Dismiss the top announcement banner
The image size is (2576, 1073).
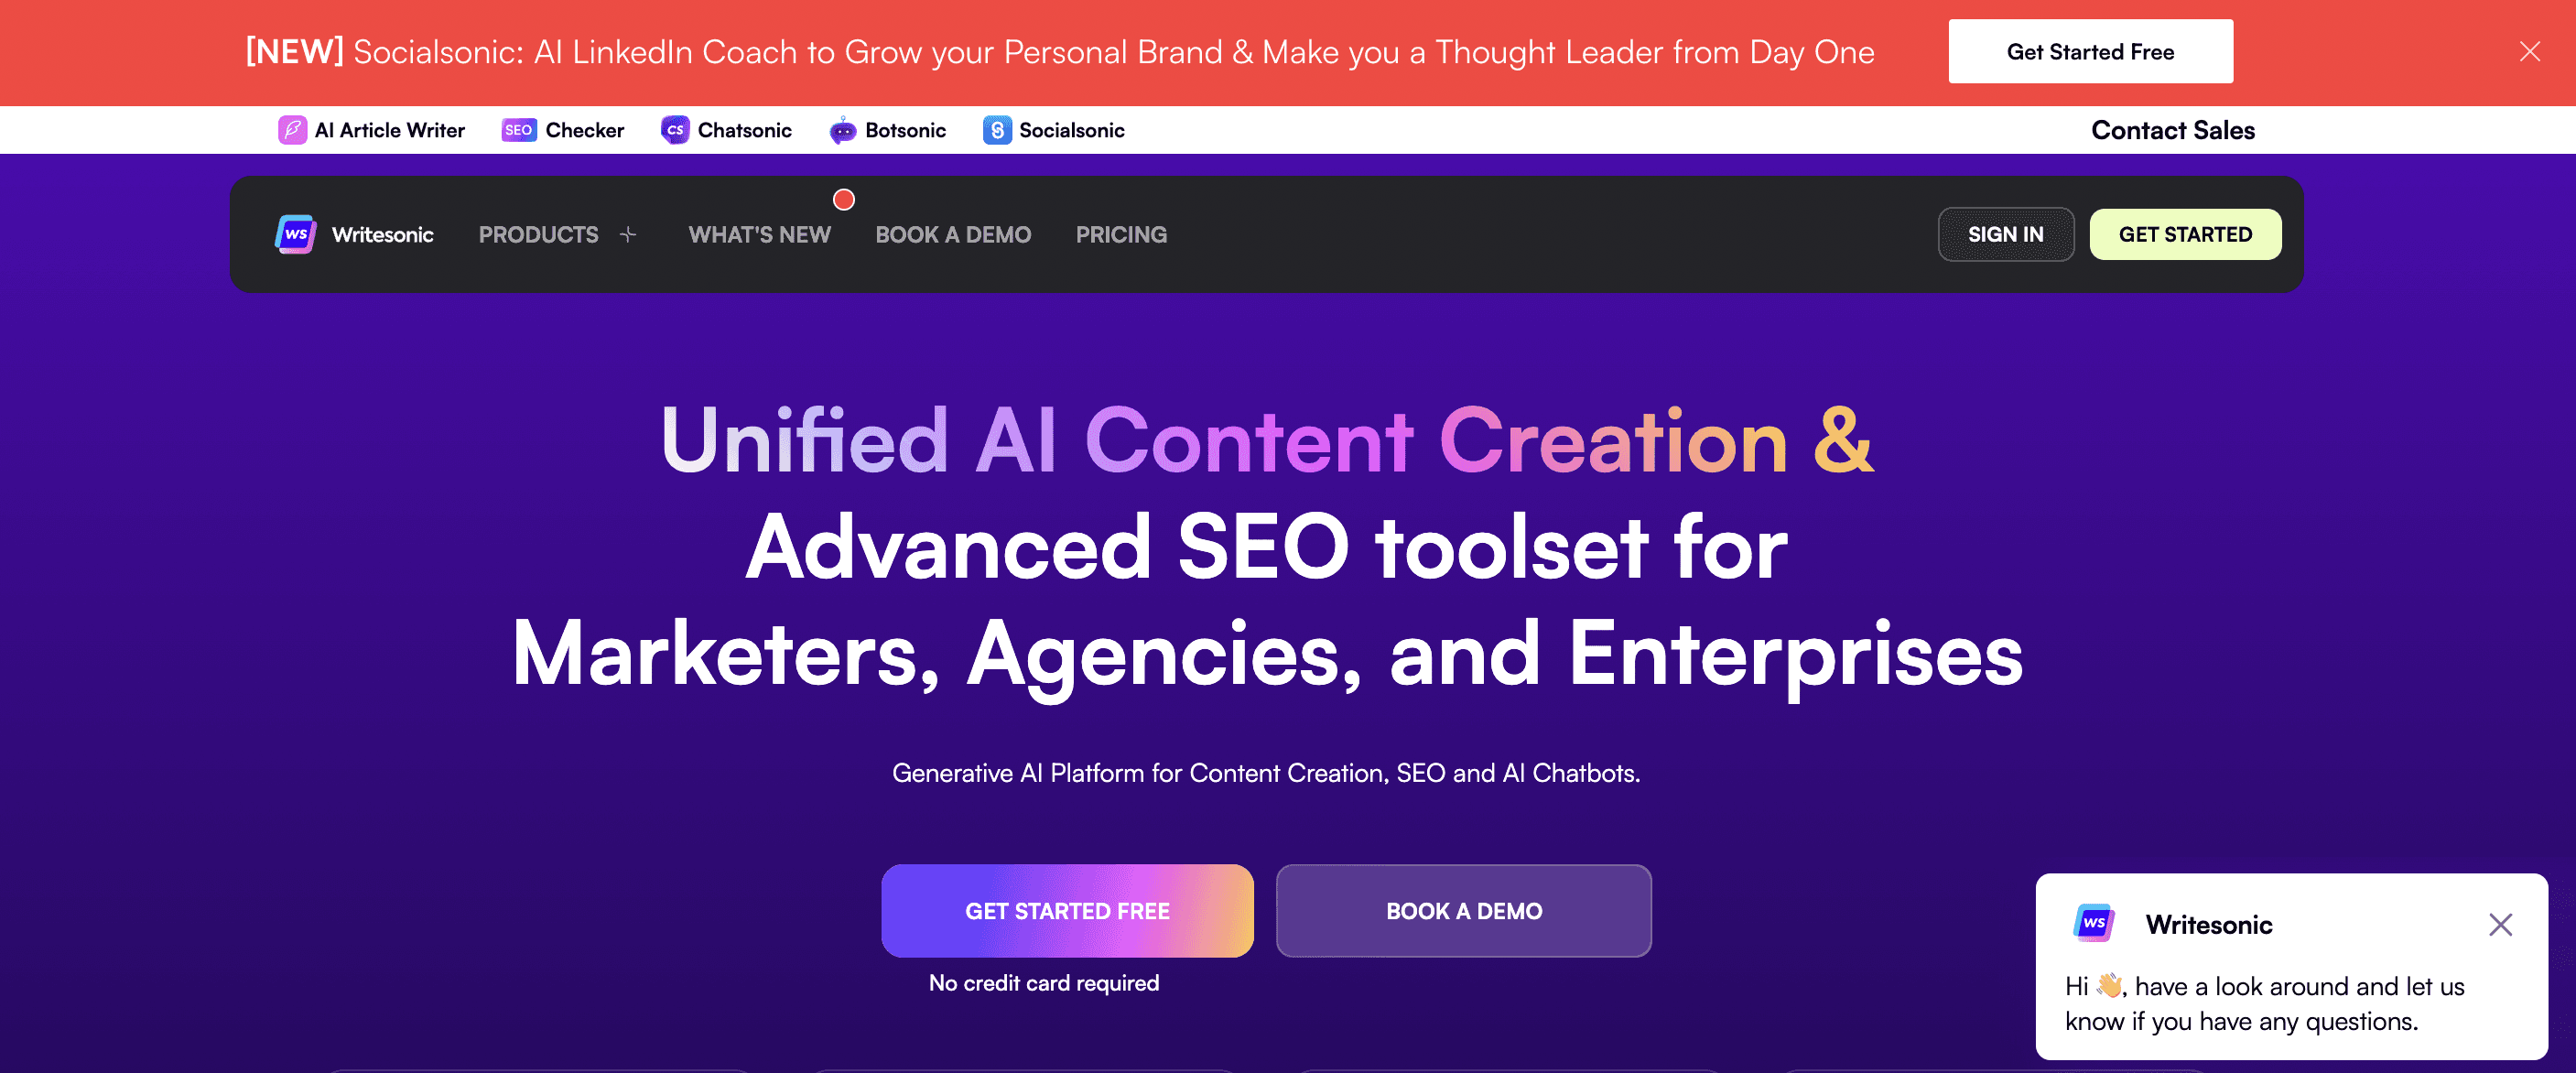[x=2528, y=51]
